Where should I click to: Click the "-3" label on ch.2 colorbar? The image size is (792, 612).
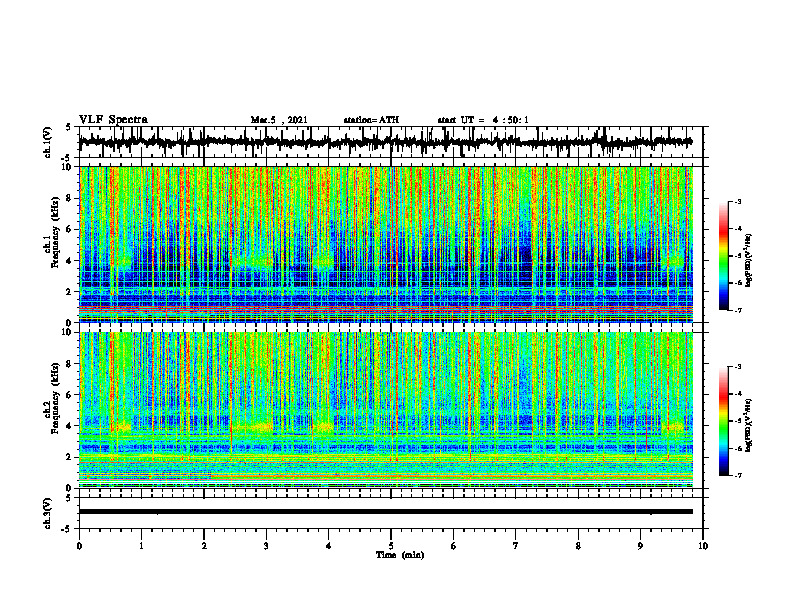pyautogui.click(x=738, y=367)
